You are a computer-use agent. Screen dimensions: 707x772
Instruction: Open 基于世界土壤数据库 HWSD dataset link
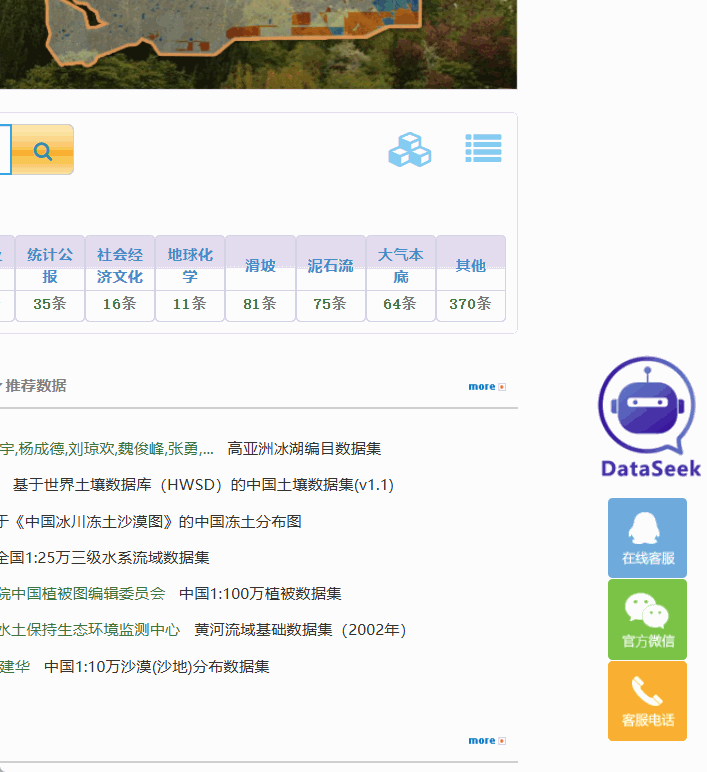click(203, 485)
